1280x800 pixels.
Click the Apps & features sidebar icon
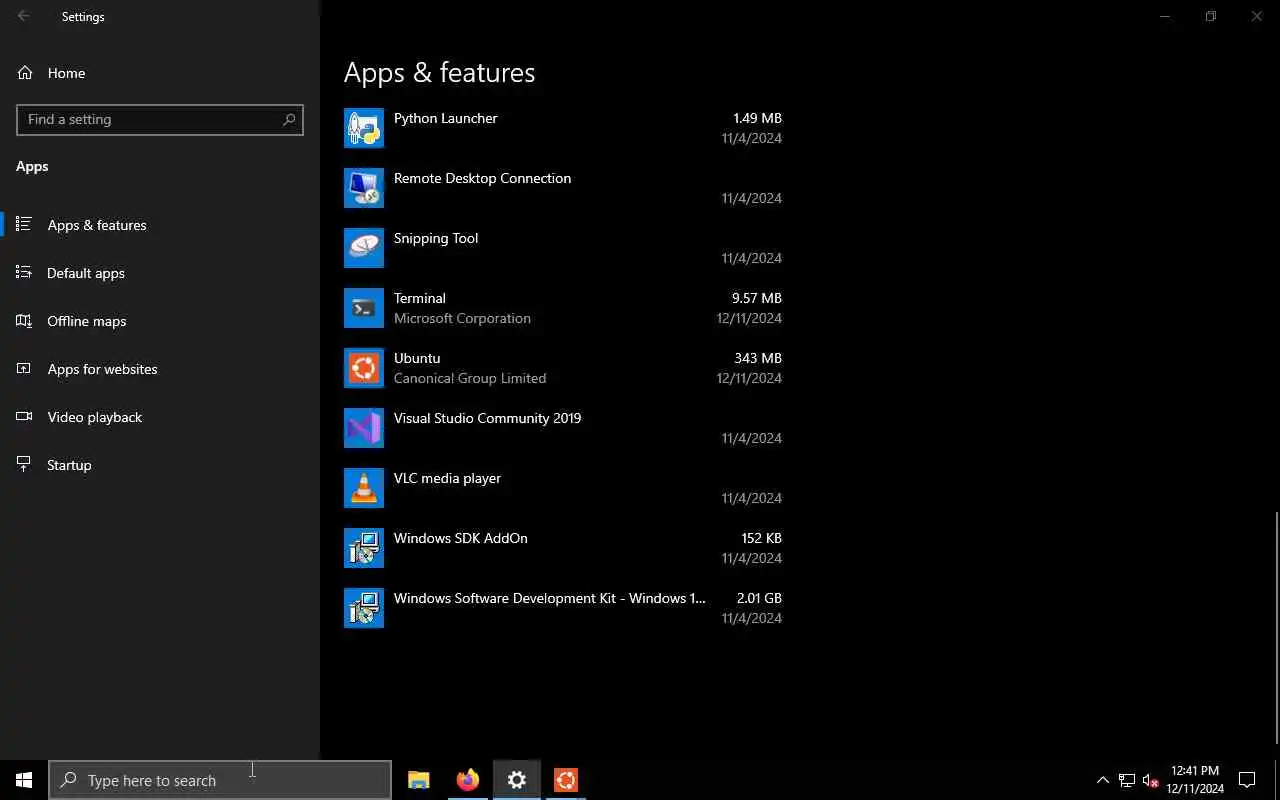24,225
